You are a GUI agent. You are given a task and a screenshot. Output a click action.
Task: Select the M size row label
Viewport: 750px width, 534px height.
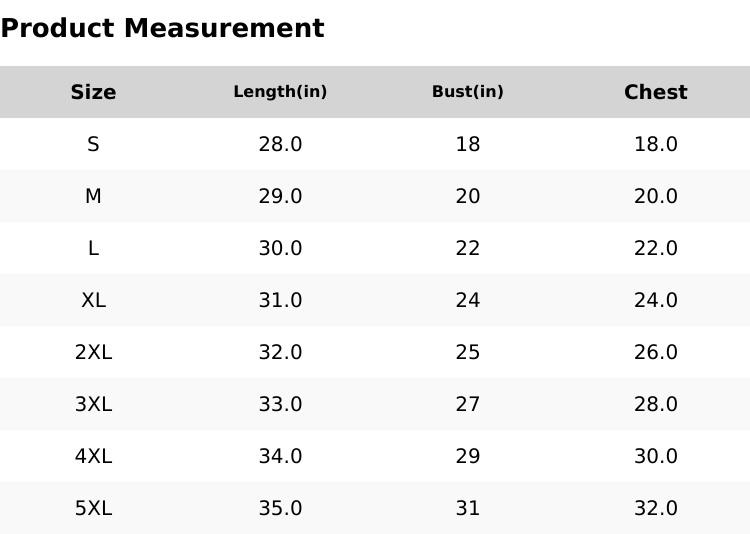93,196
